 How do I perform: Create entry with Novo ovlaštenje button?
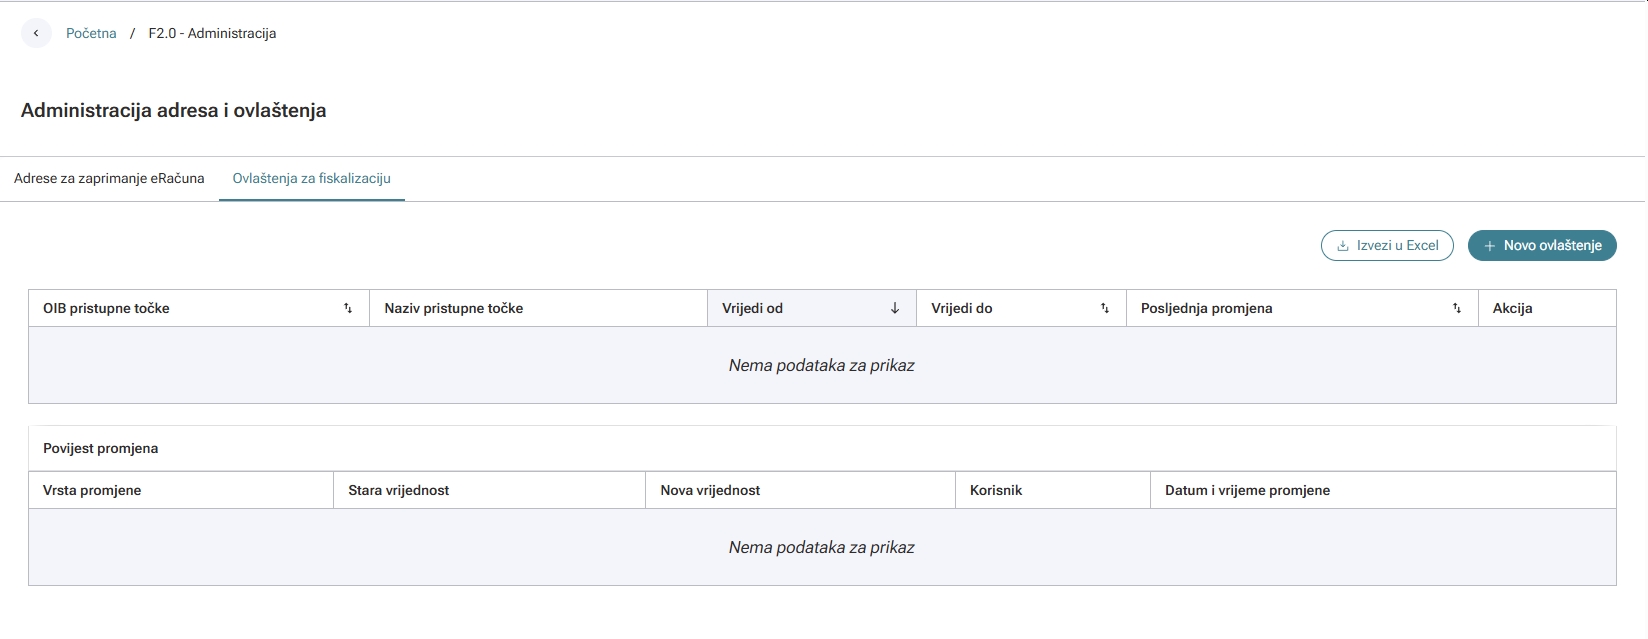1542,245
